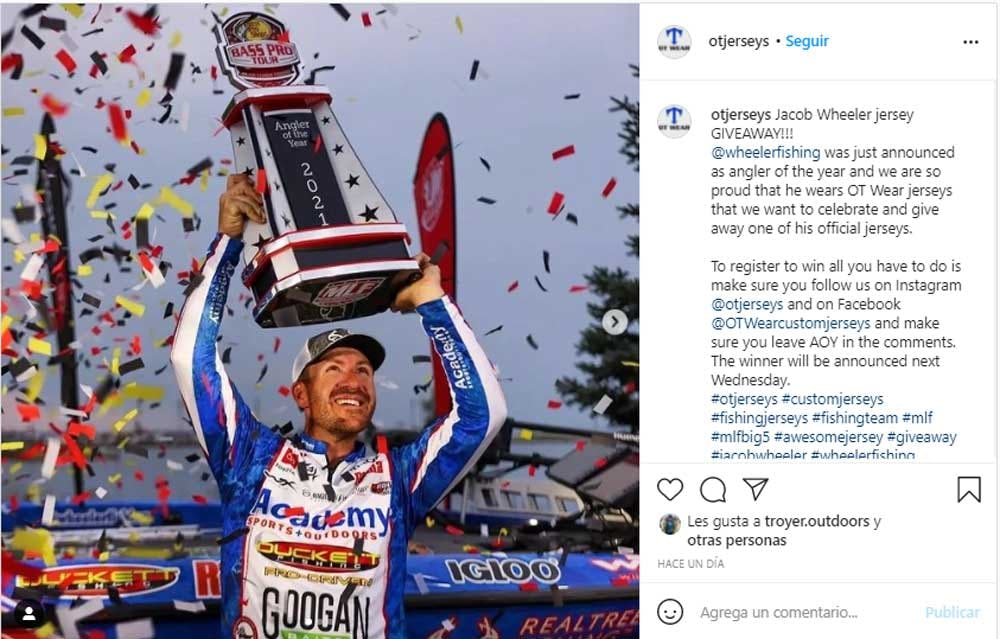Open the #fishingteam hashtag

855,418
